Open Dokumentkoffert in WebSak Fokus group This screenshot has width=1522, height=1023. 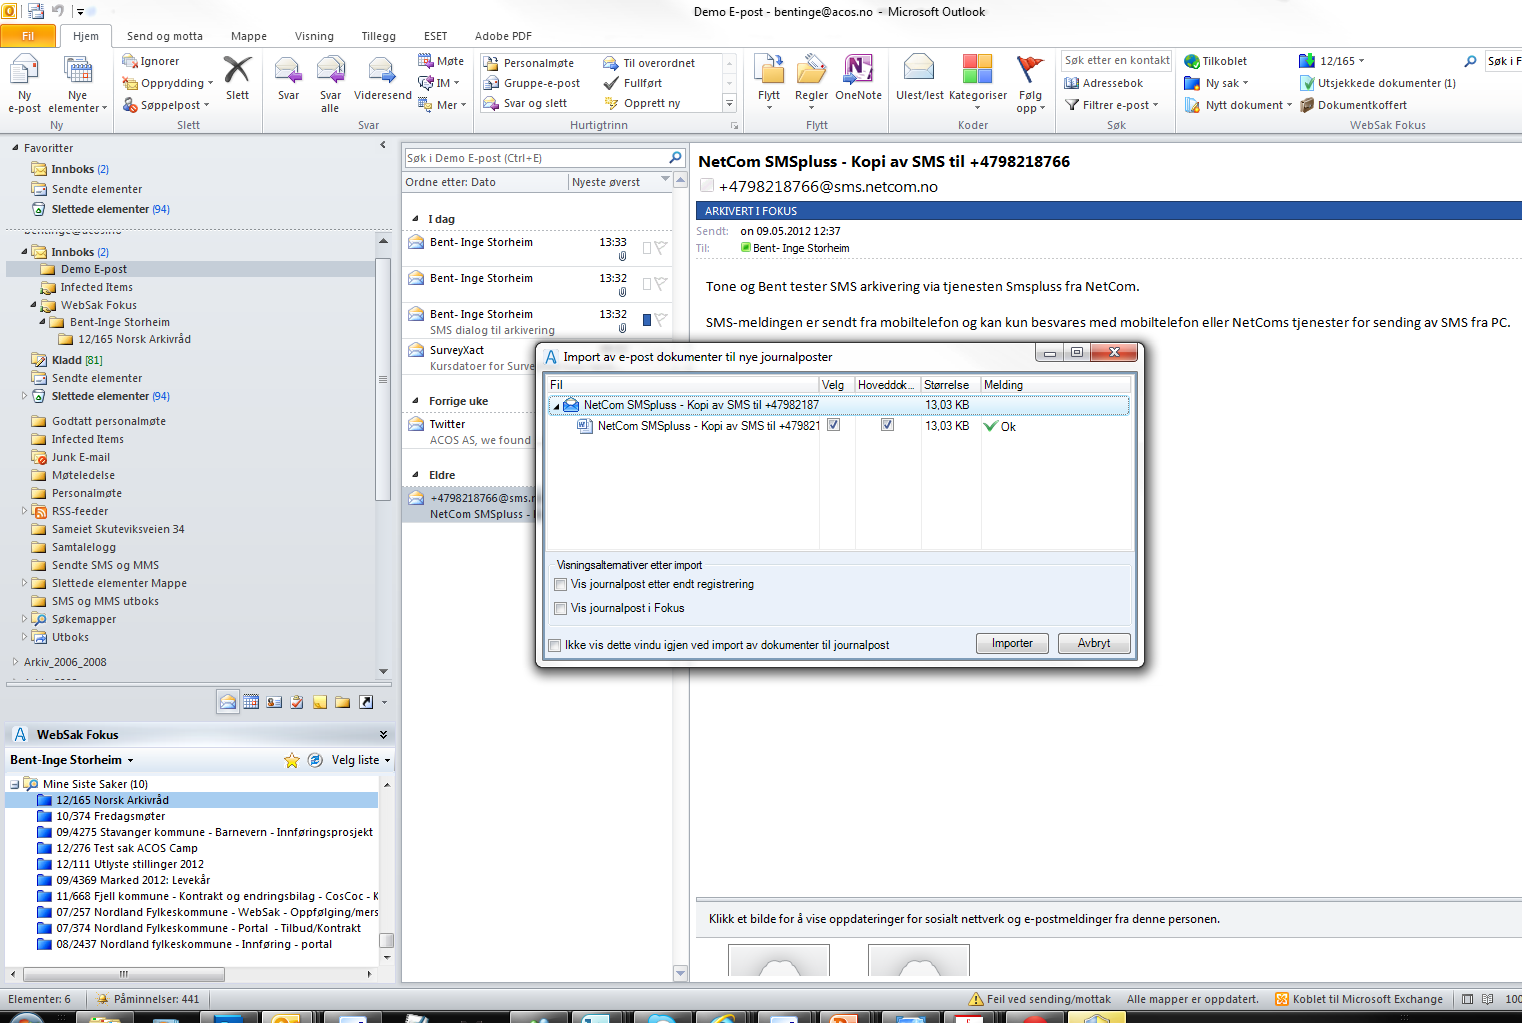pyautogui.click(x=1353, y=105)
